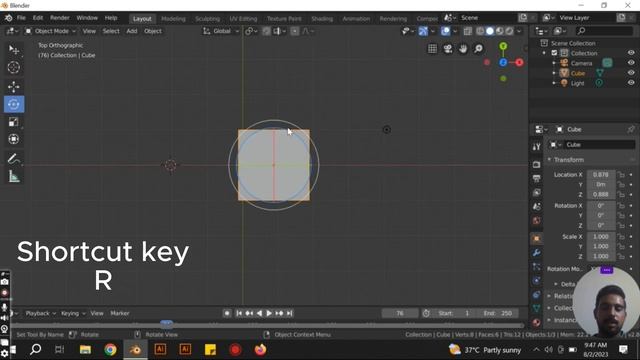Open the Tool properties tab
Screen dimensions: 640x360
click(536, 147)
